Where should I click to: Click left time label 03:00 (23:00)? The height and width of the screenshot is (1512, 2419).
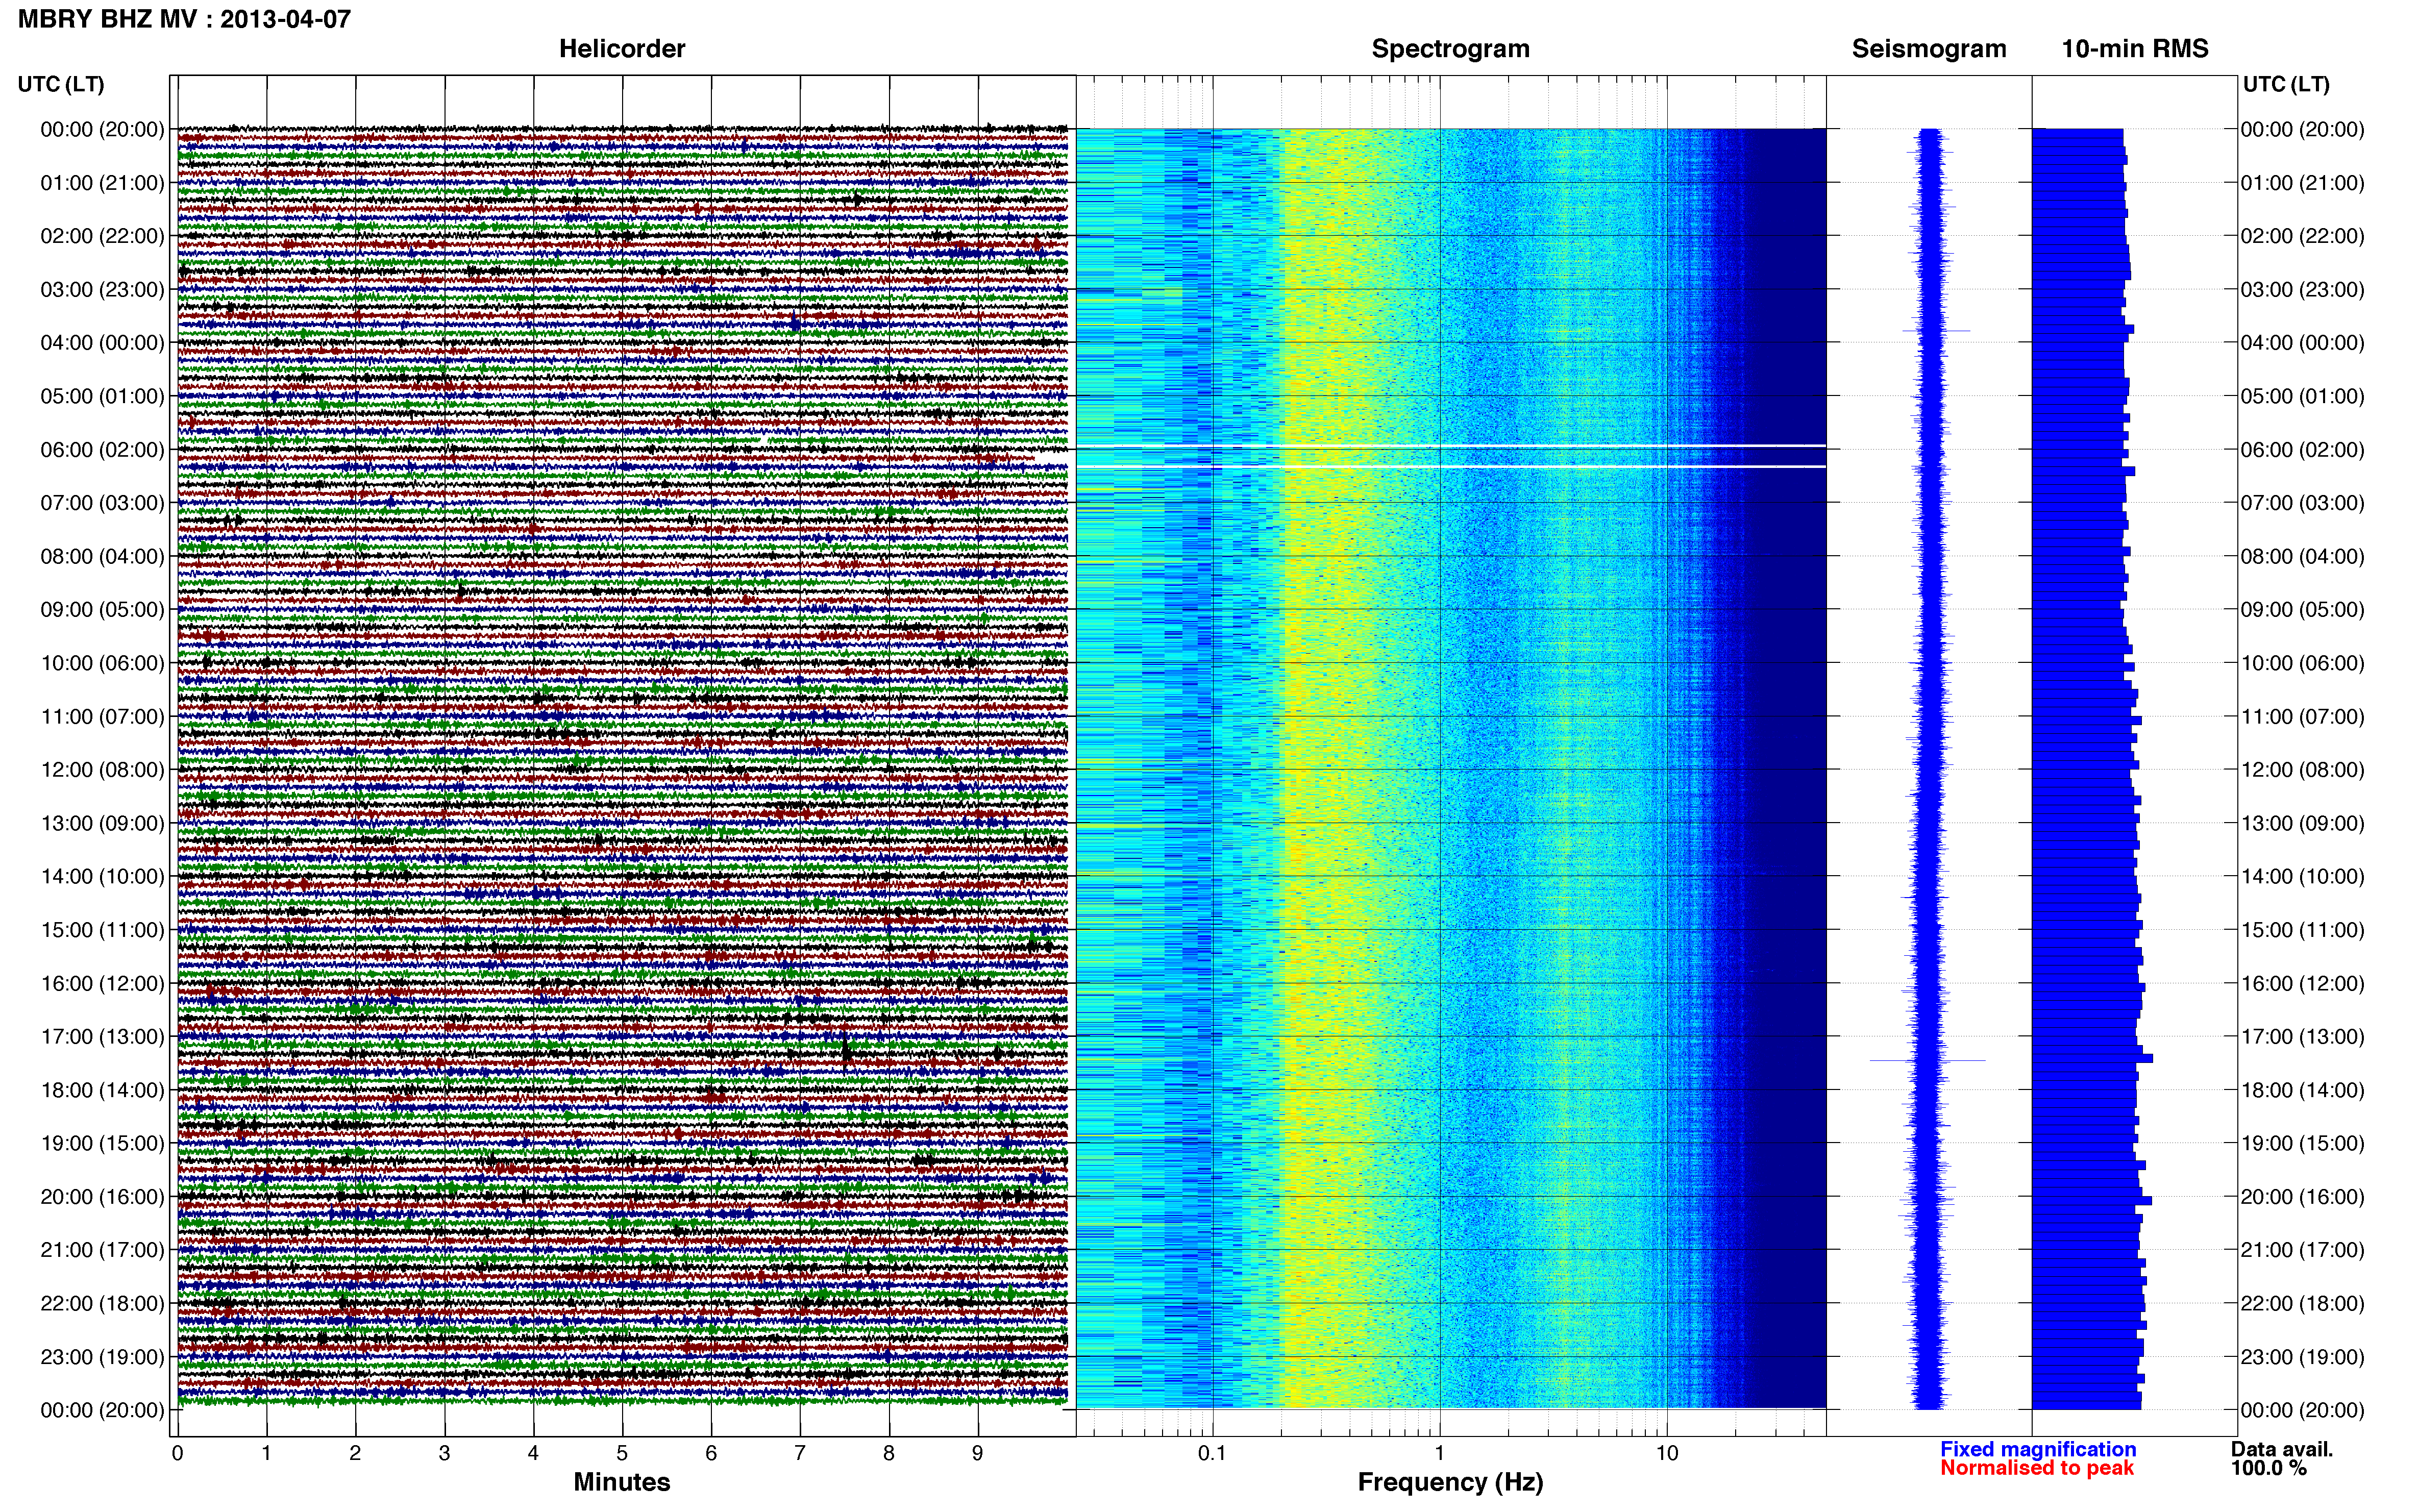(x=102, y=290)
